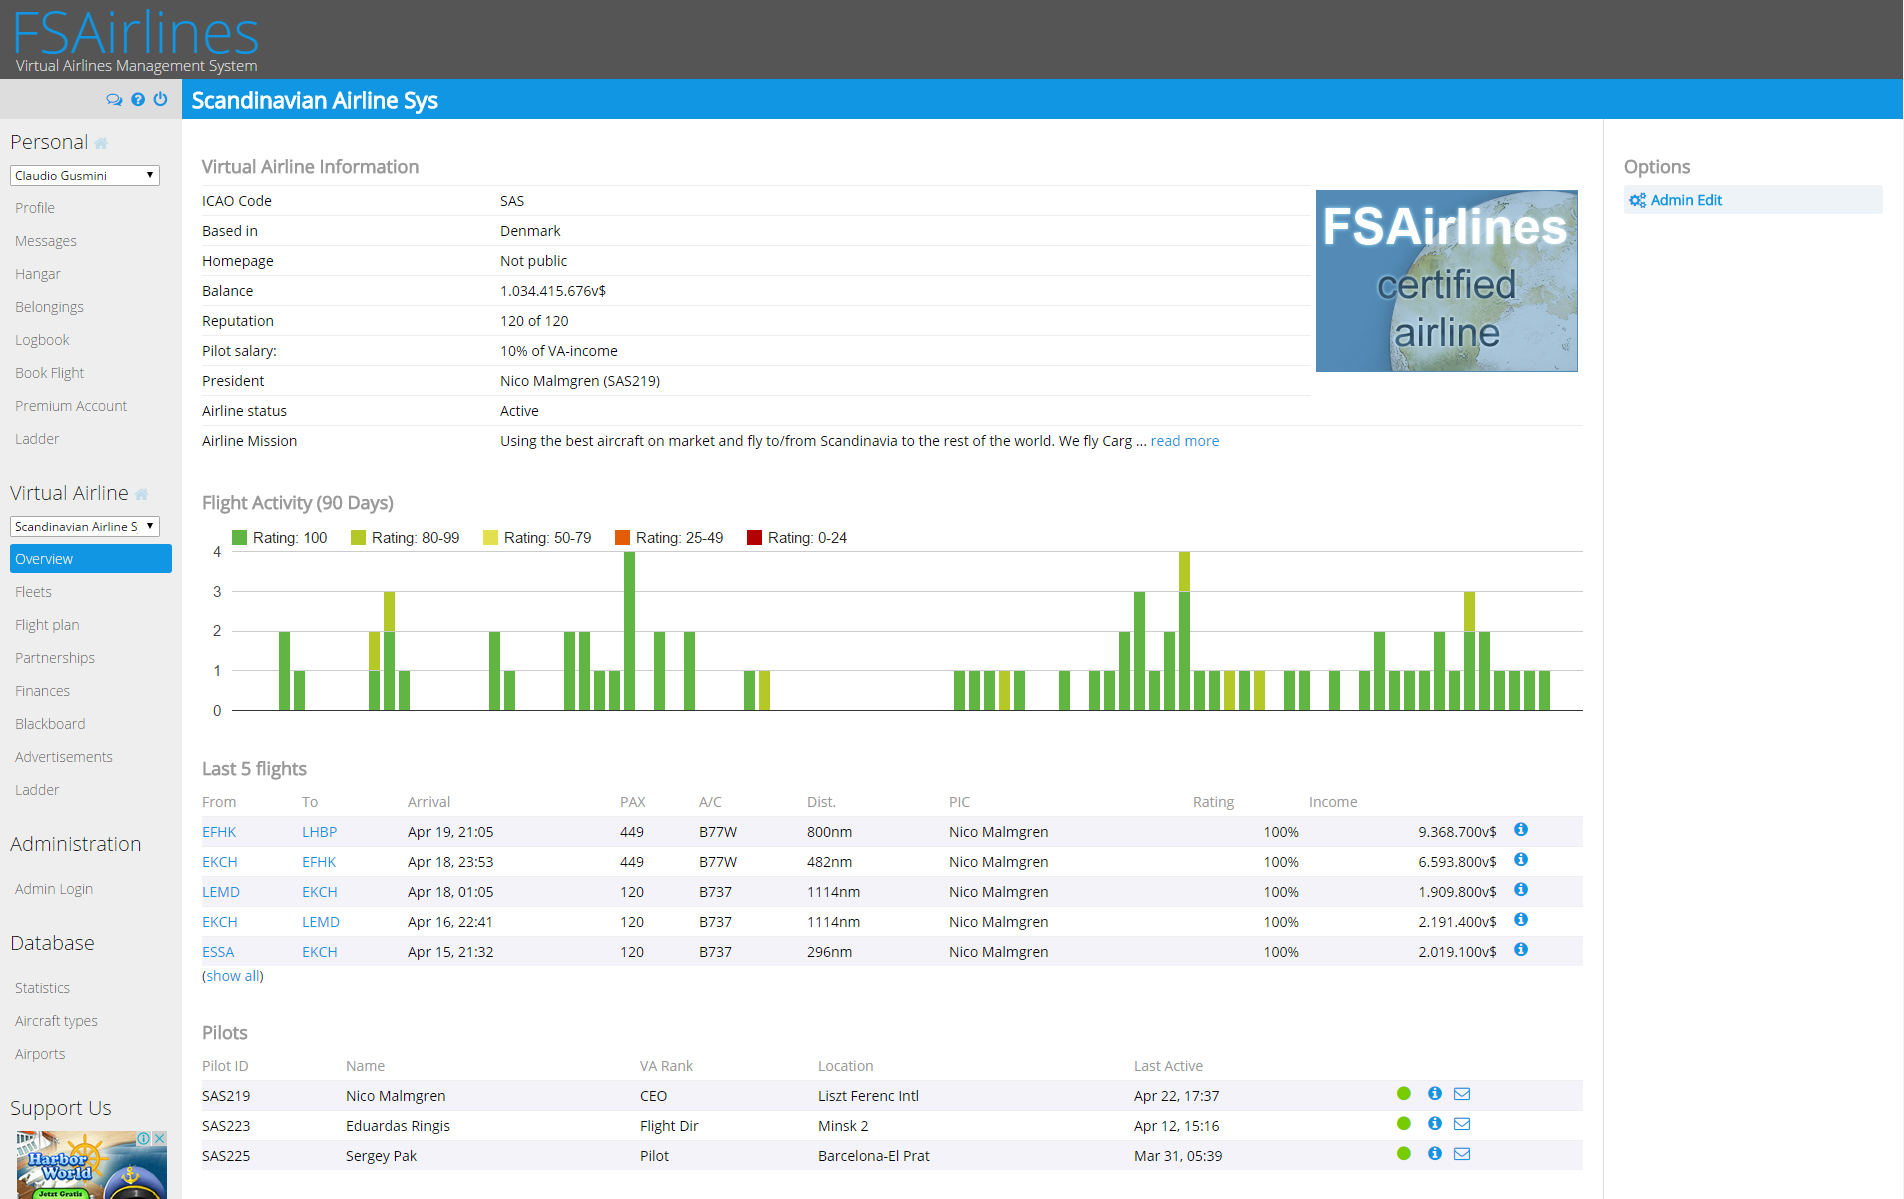The width and height of the screenshot is (1904, 1199).
Task: Open the Claudio Gusmini pilot dropdown
Action: coord(85,176)
